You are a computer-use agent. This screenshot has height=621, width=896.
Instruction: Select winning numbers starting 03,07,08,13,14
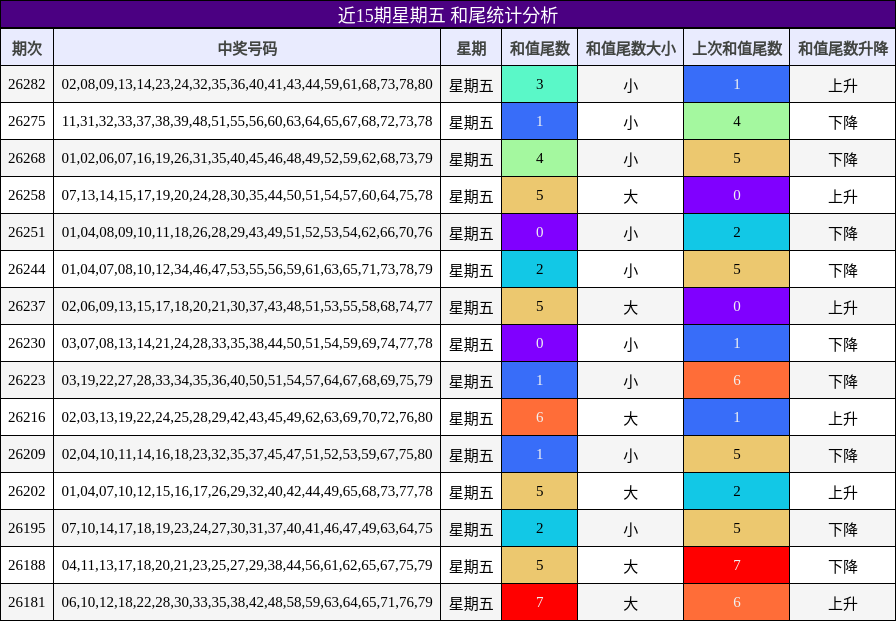click(x=247, y=343)
